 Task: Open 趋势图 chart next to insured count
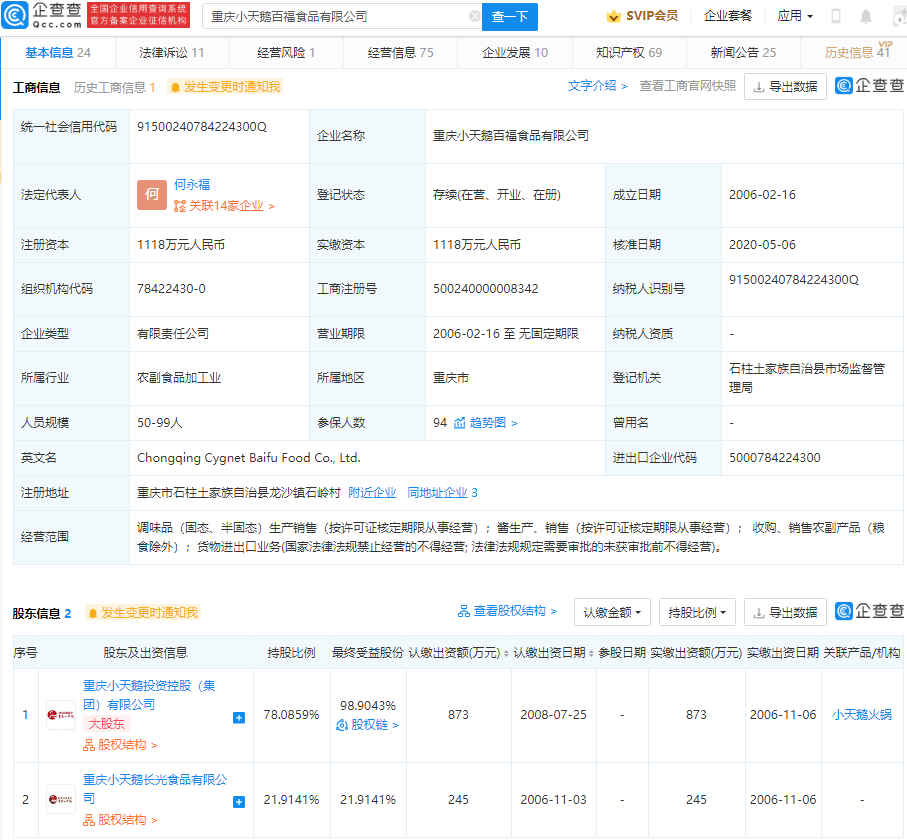(486, 423)
